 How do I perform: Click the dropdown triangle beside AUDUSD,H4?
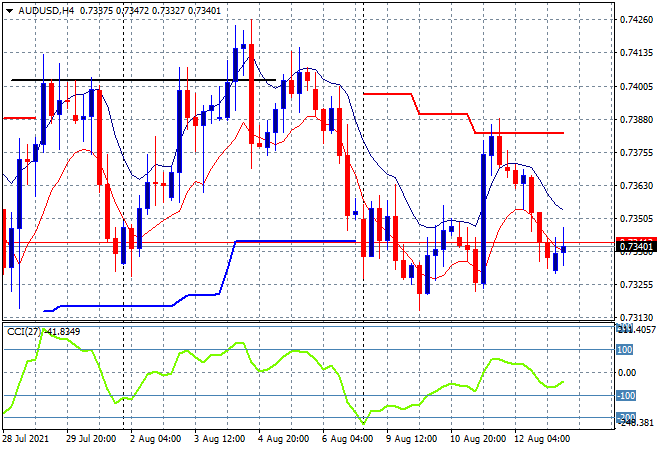(9, 11)
